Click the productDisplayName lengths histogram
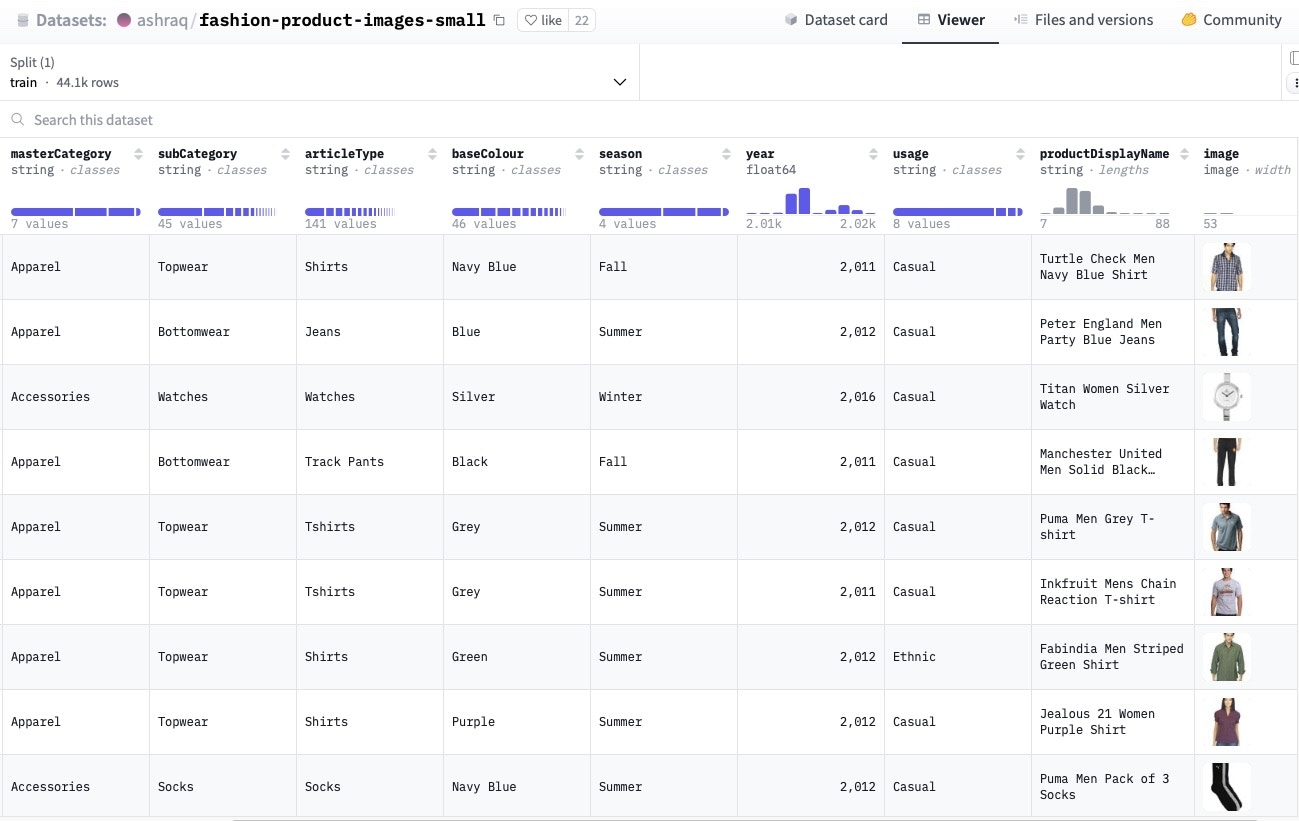This screenshot has width=1299, height=821. click(1105, 201)
